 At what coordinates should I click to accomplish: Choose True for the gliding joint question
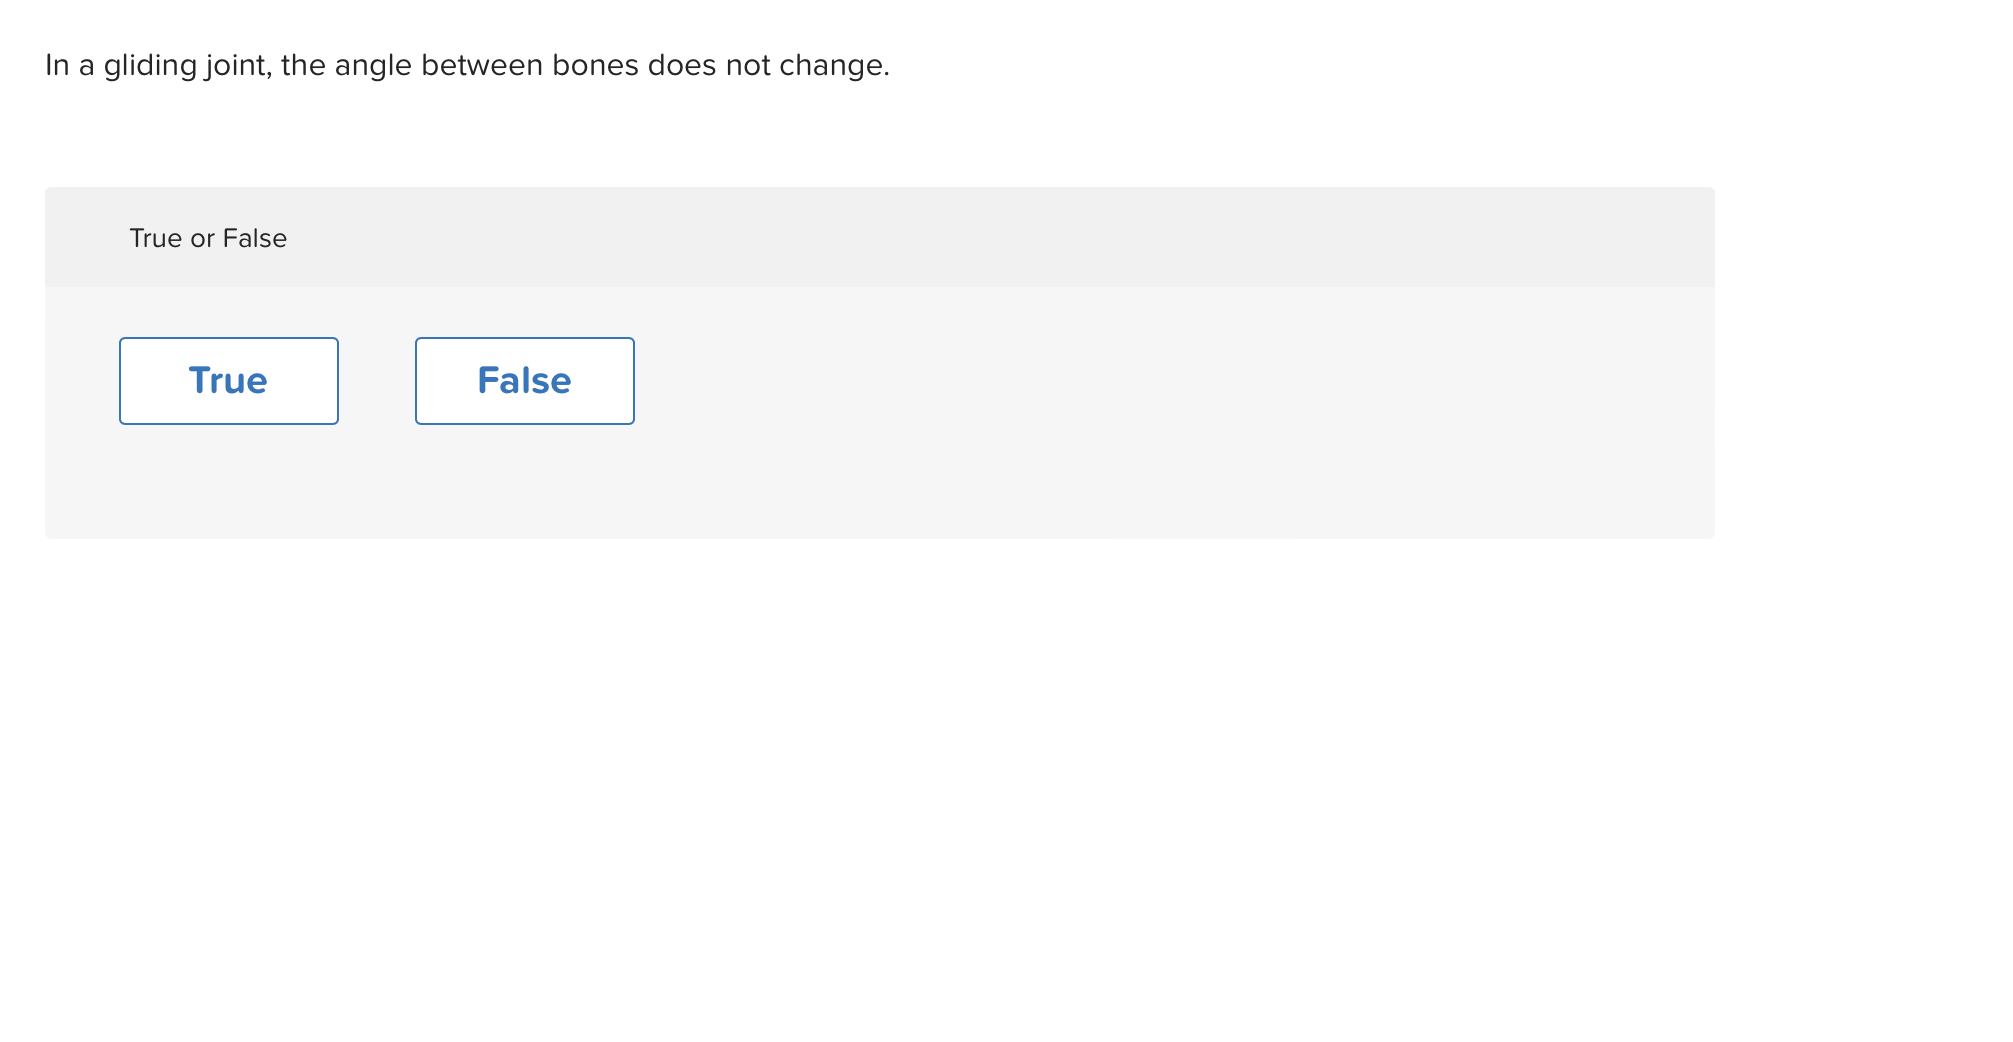[228, 380]
